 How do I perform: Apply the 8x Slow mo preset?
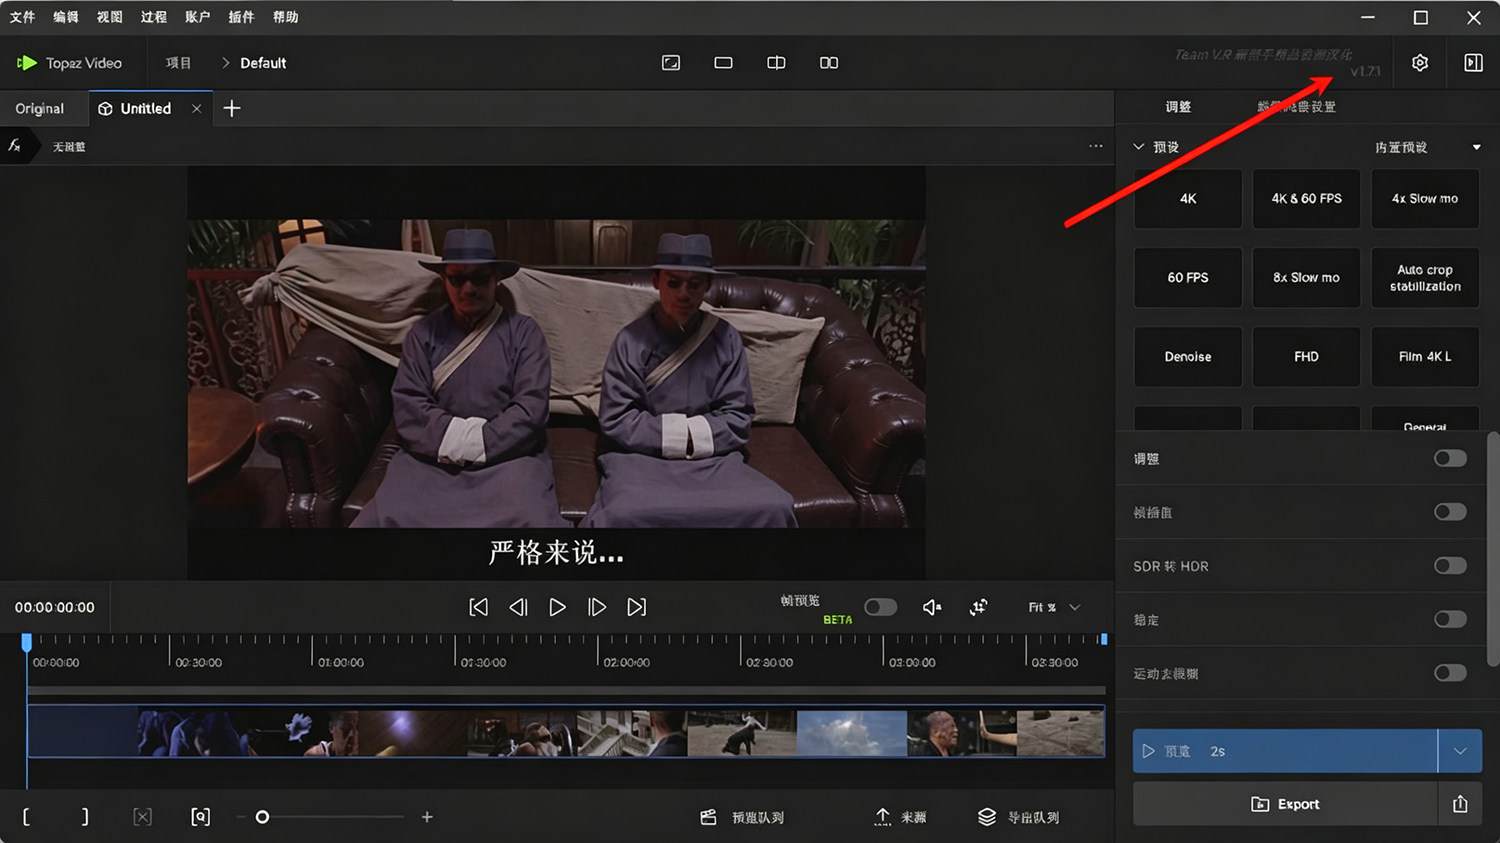pyautogui.click(x=1306, y=277)
